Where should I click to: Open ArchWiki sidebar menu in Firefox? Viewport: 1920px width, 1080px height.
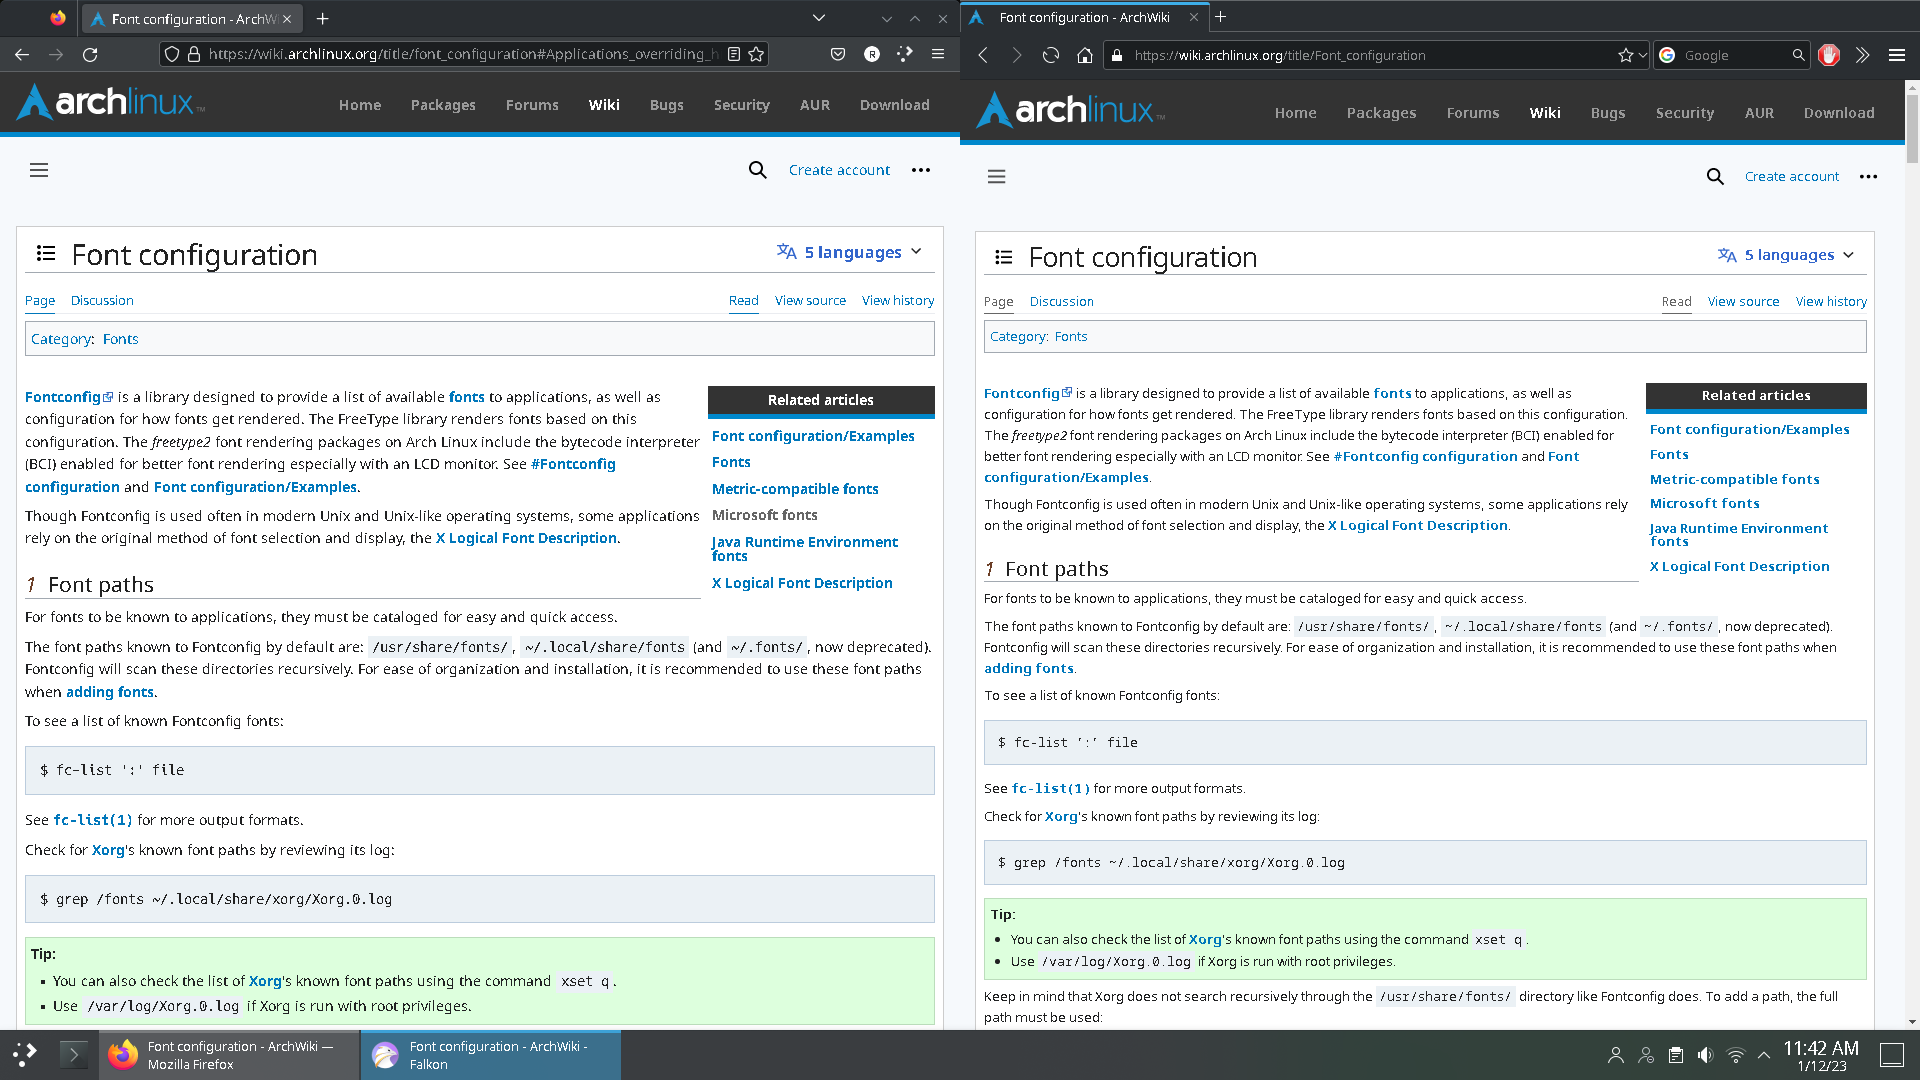click(x=39, y=170)
